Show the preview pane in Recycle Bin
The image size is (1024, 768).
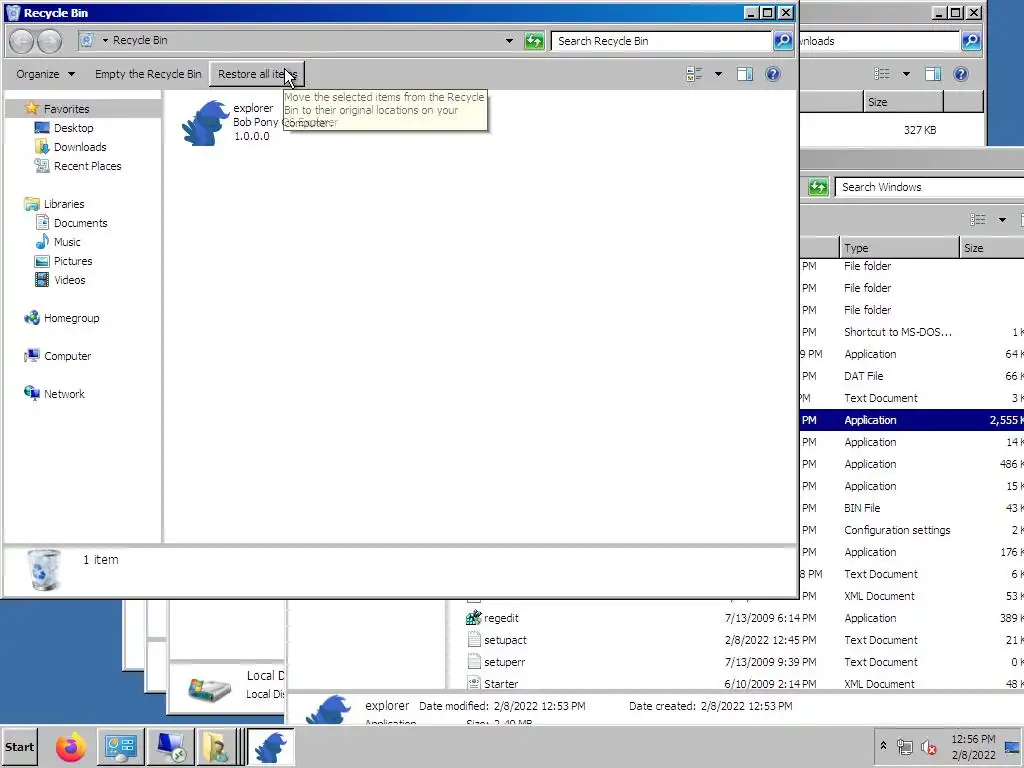coord(744,74)
